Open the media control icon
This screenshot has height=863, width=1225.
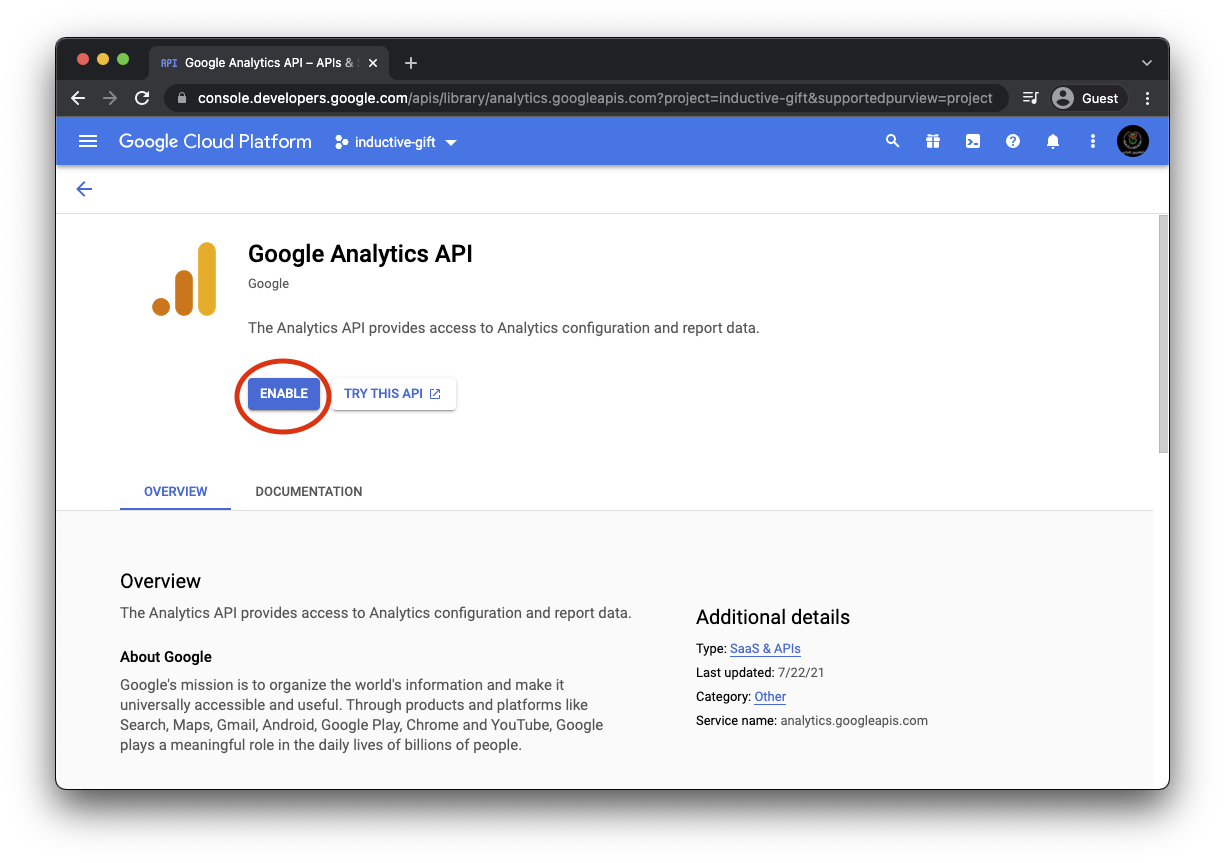click(x=1031, y=98)
